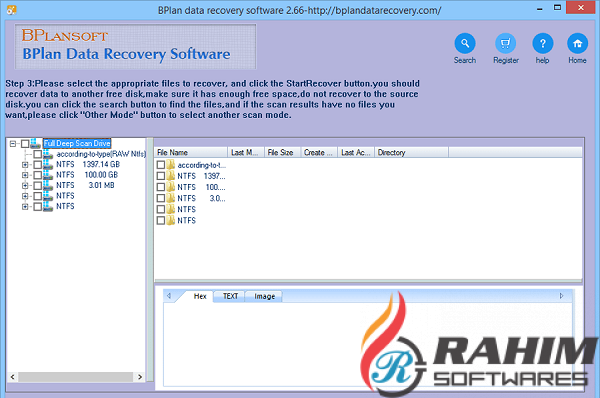Collapse the Full Deep Scan Drive node
The width and height of the screenshot is (600, 398).
13,144
